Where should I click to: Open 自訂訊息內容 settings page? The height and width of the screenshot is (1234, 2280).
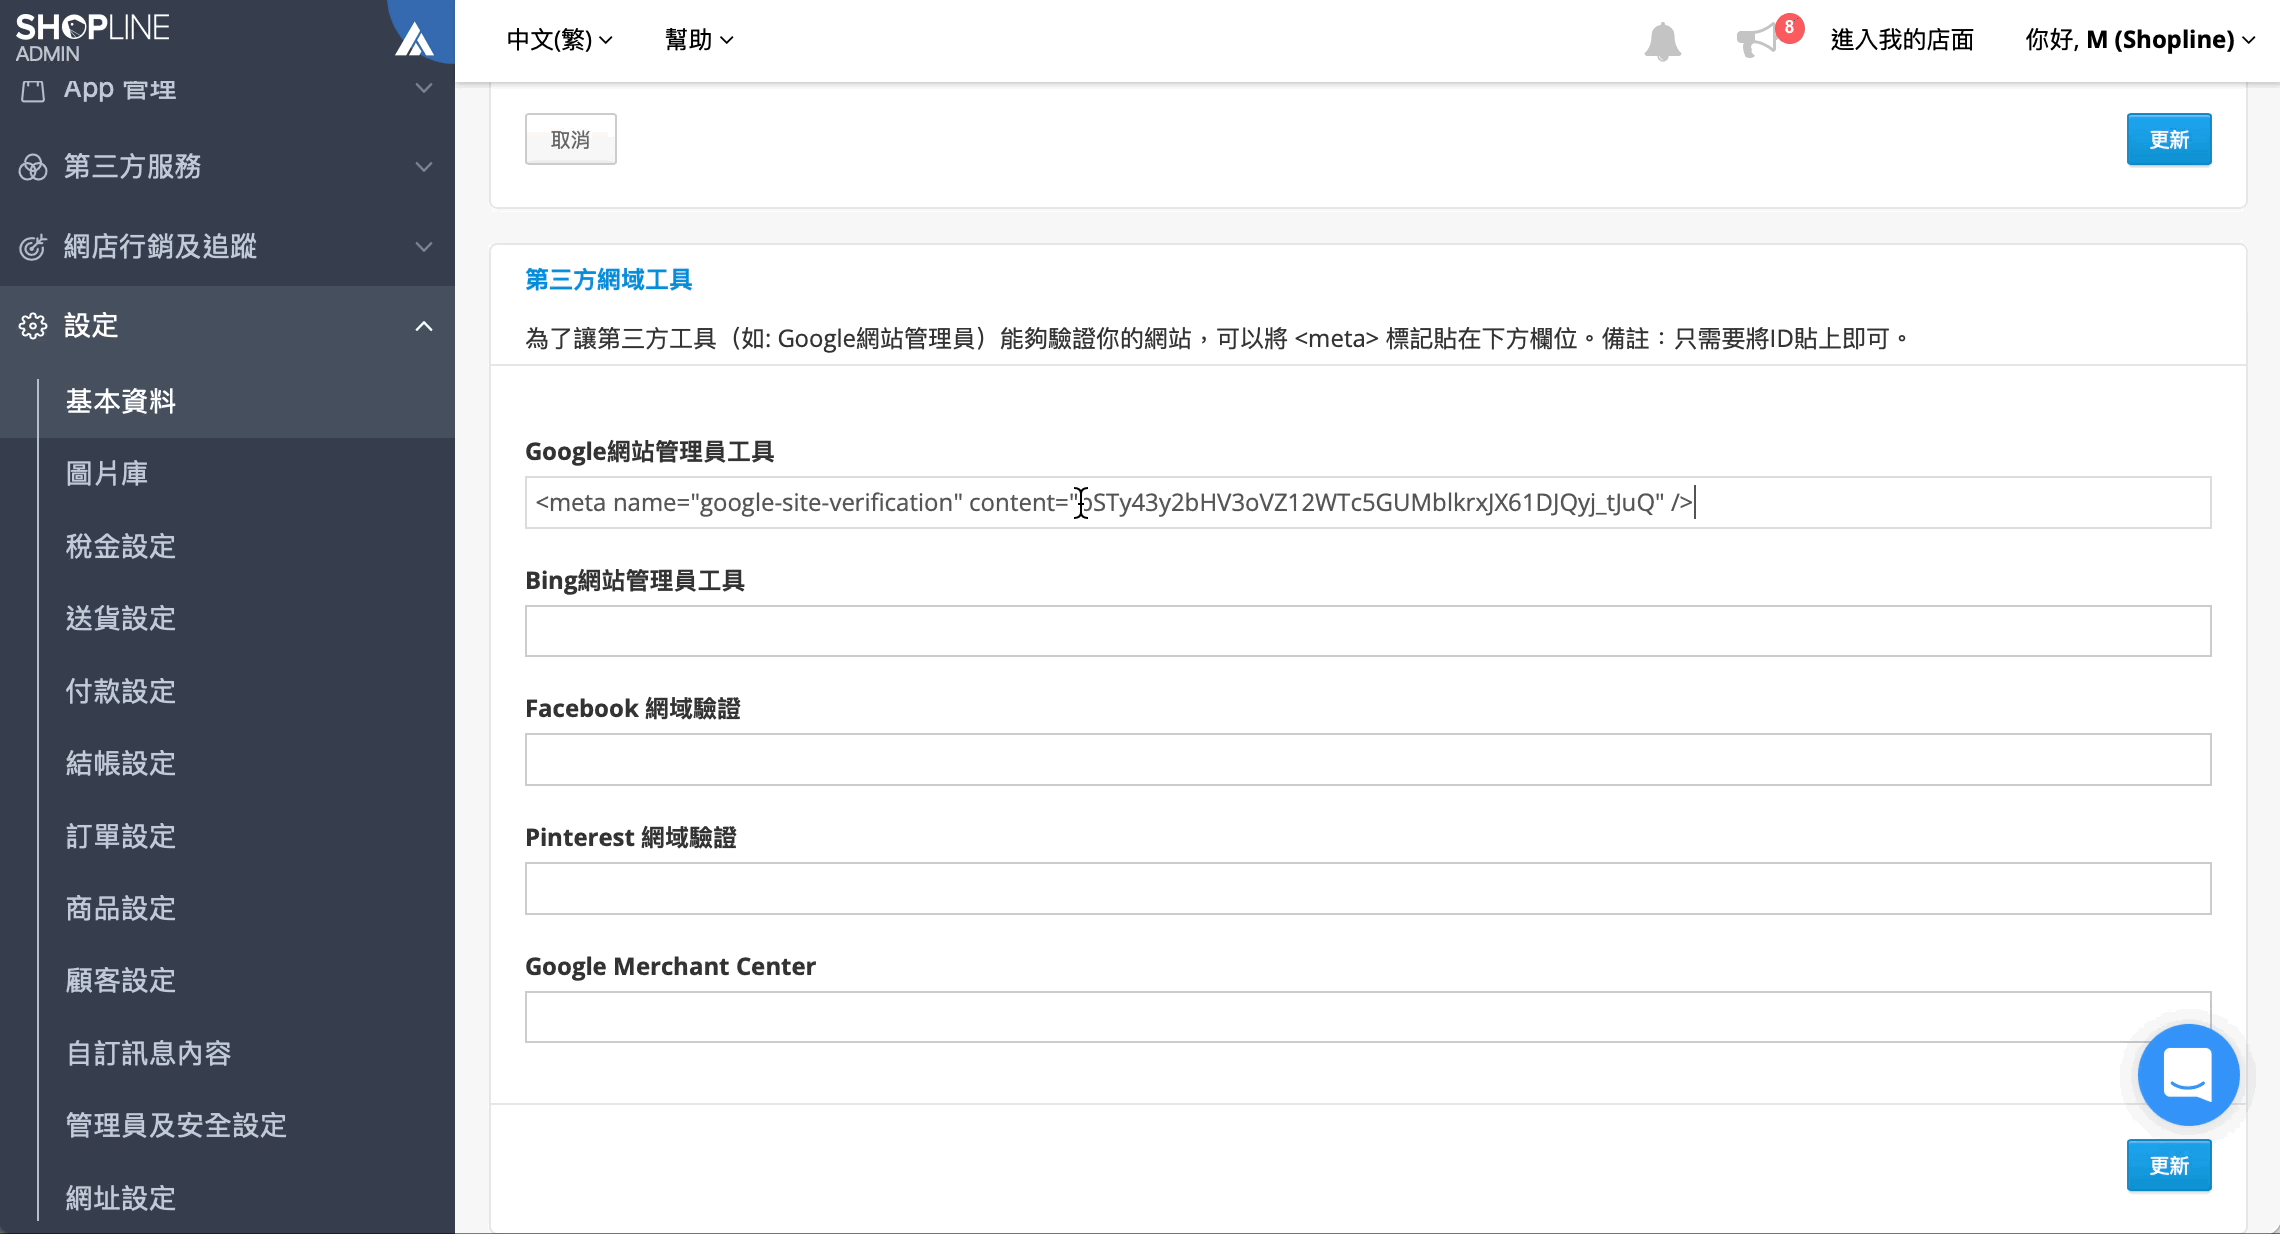149,1053
